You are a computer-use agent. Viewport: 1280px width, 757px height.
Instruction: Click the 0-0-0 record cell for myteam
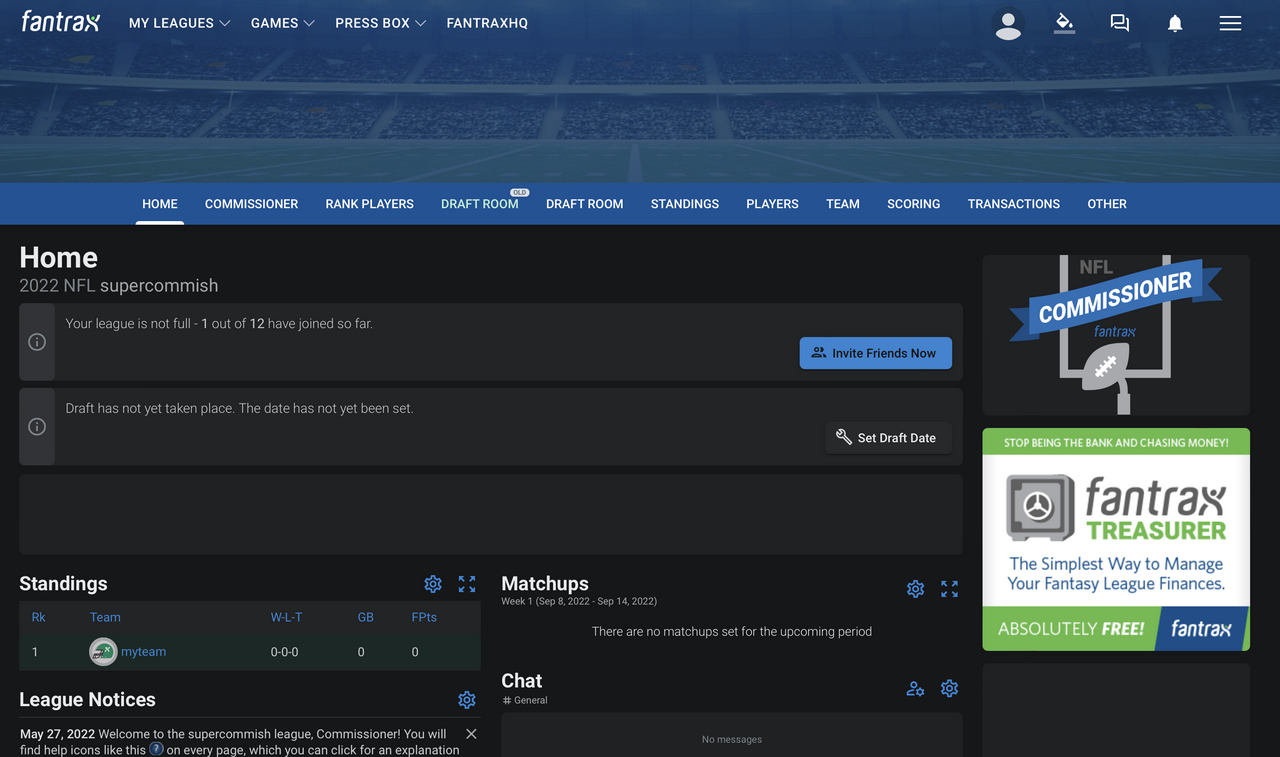pyautogui.click(x=284, y=652)
